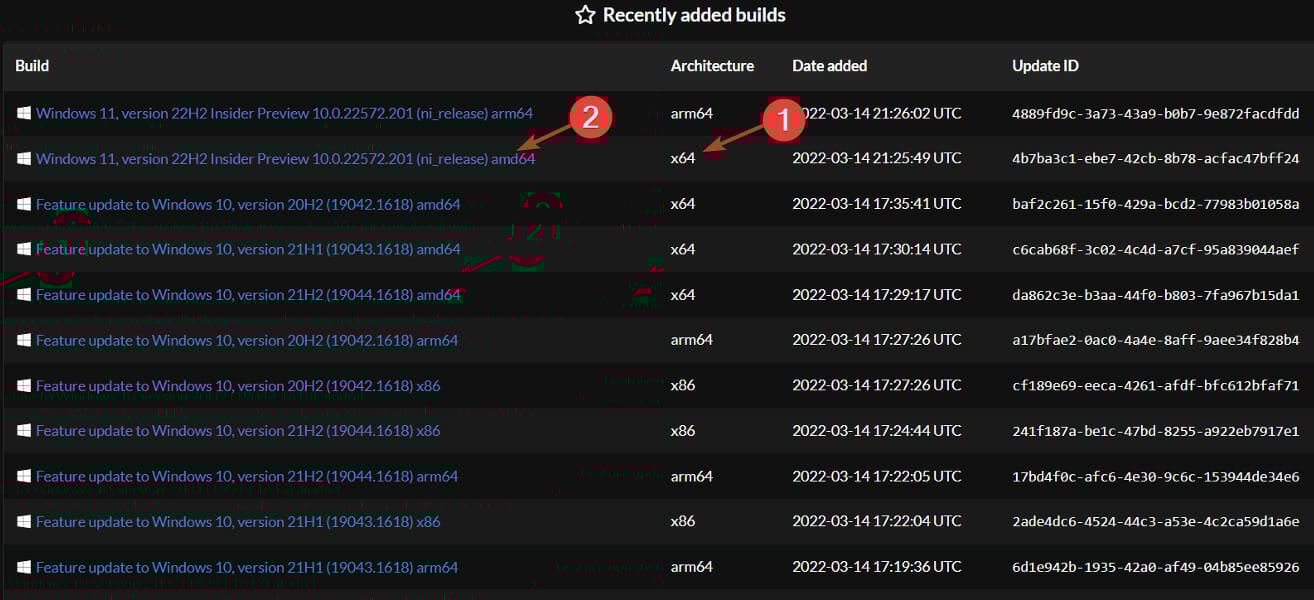1314x600 pixels.
Task: Open Feature update Windows 10 21H1 (19043.1618) amd64
Action: click(x=248, y=249)
